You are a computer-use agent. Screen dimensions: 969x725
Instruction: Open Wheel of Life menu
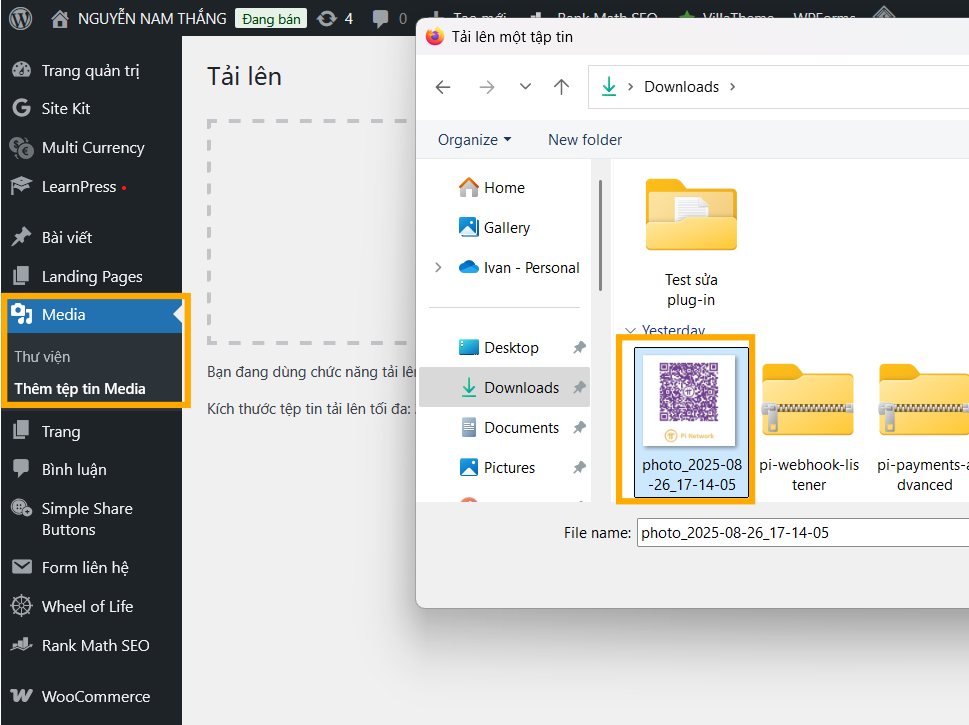click(x=91, y=606)
